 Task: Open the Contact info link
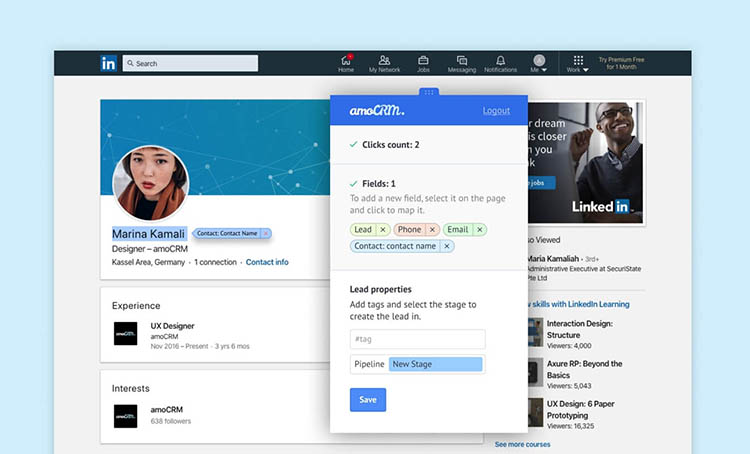tap(267, 262)
